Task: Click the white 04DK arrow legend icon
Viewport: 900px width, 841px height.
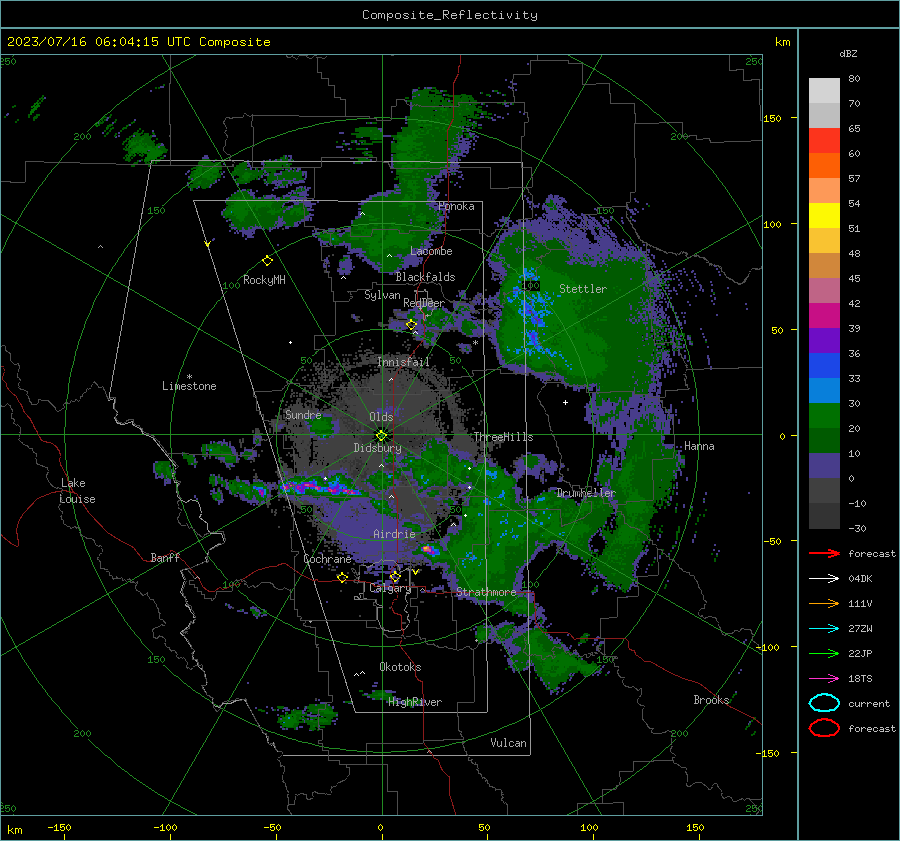Action: coord(824,579)
